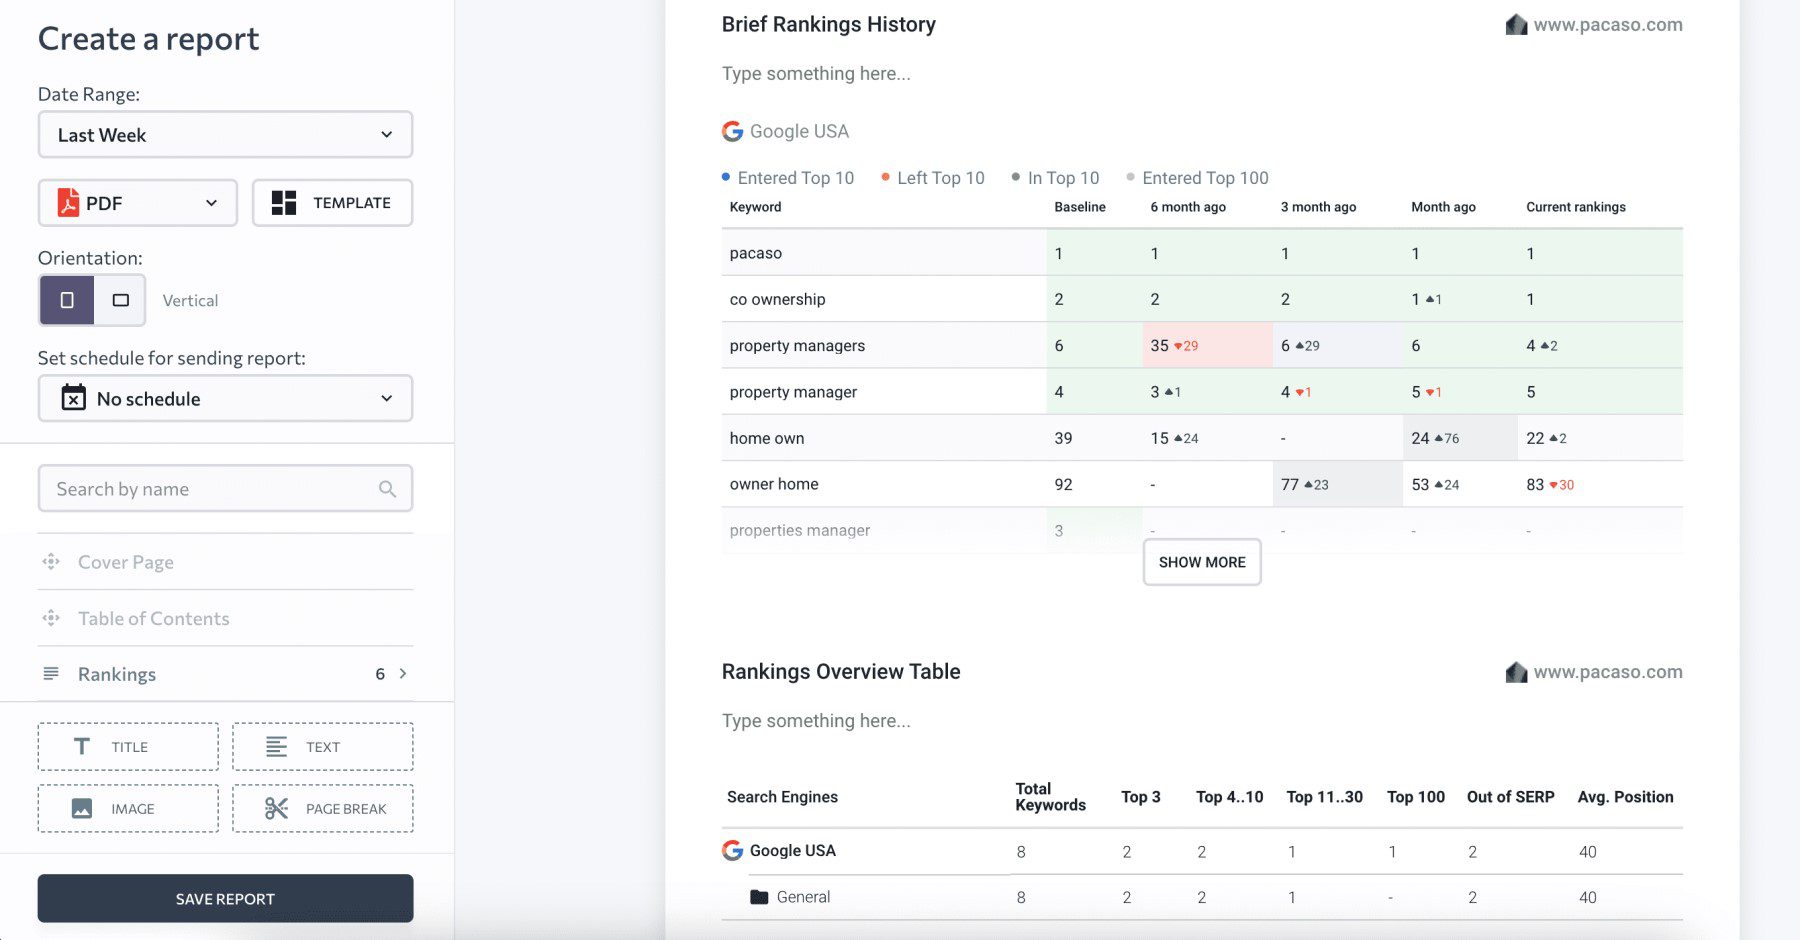
Task: Click the SAVE REPORT button
Action: (225, 898)
